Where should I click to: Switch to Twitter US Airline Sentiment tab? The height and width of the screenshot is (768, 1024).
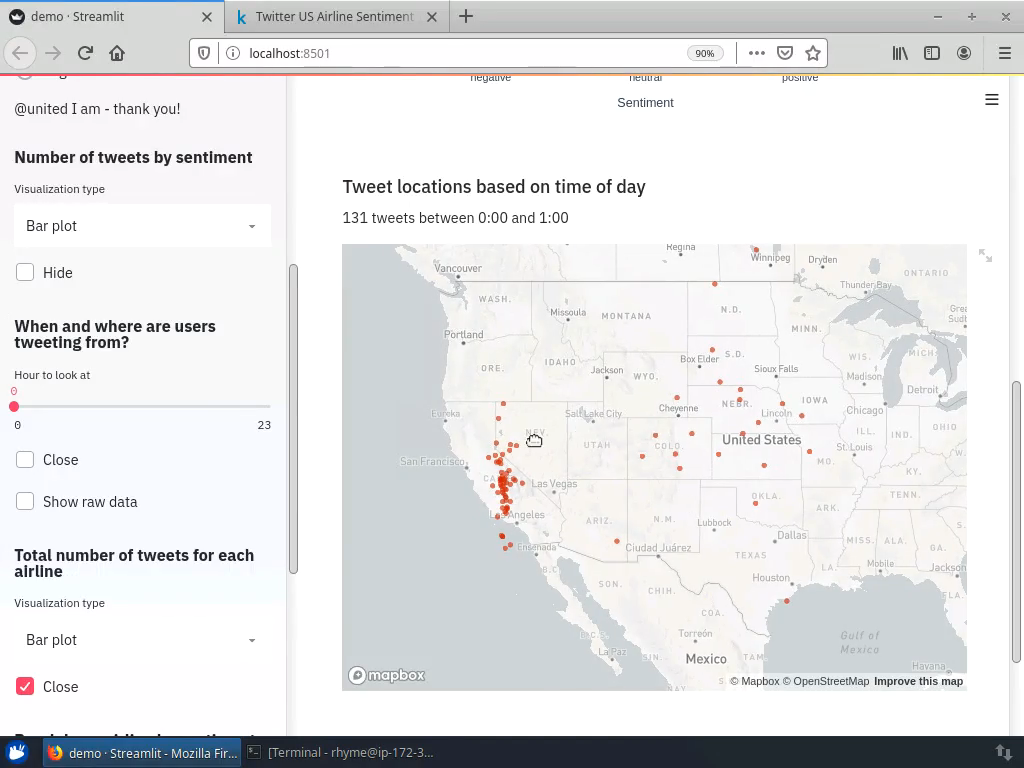point(336,17)
